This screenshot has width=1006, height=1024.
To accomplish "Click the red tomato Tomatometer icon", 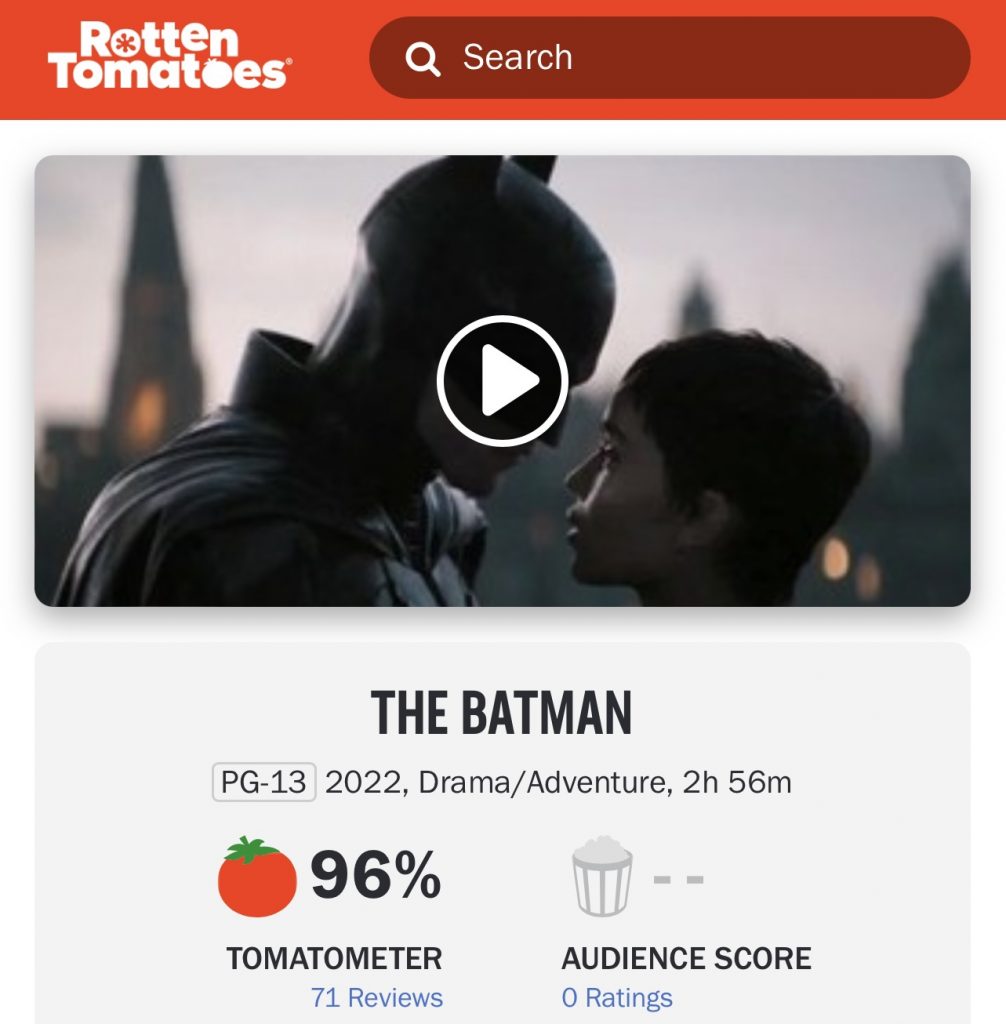I will tap(257, 877).
